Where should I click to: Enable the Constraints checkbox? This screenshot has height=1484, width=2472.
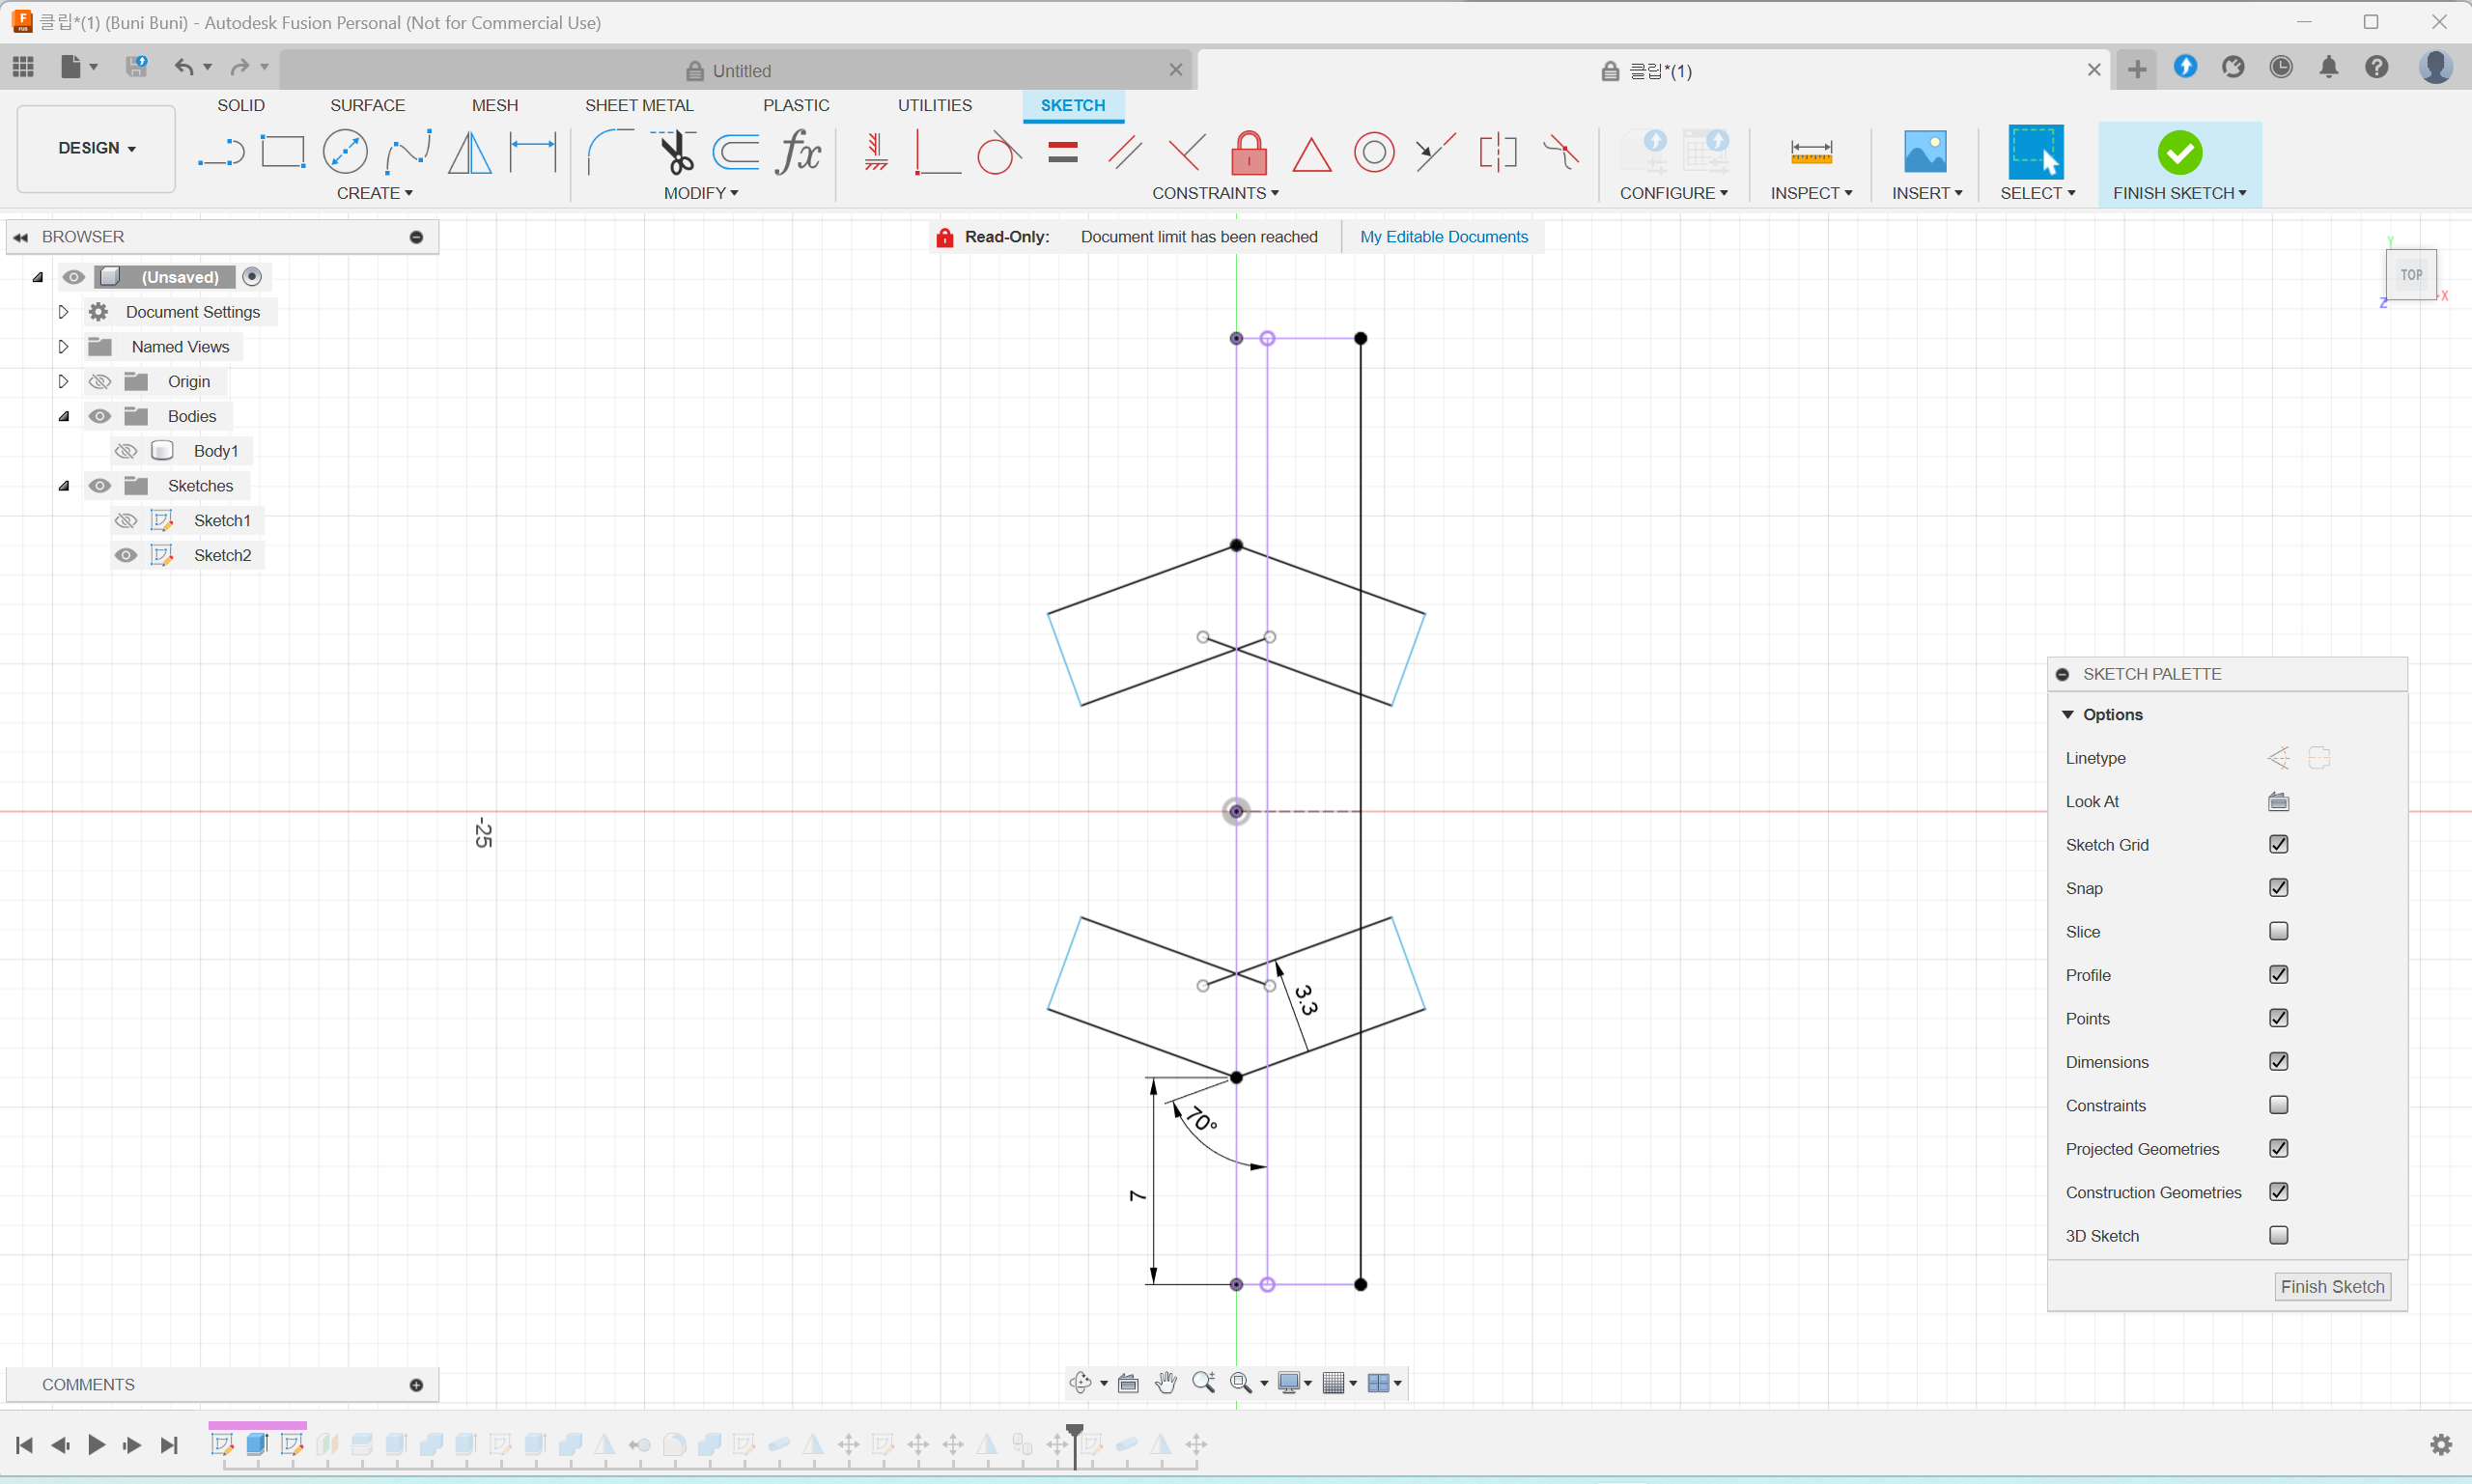2278,1105
